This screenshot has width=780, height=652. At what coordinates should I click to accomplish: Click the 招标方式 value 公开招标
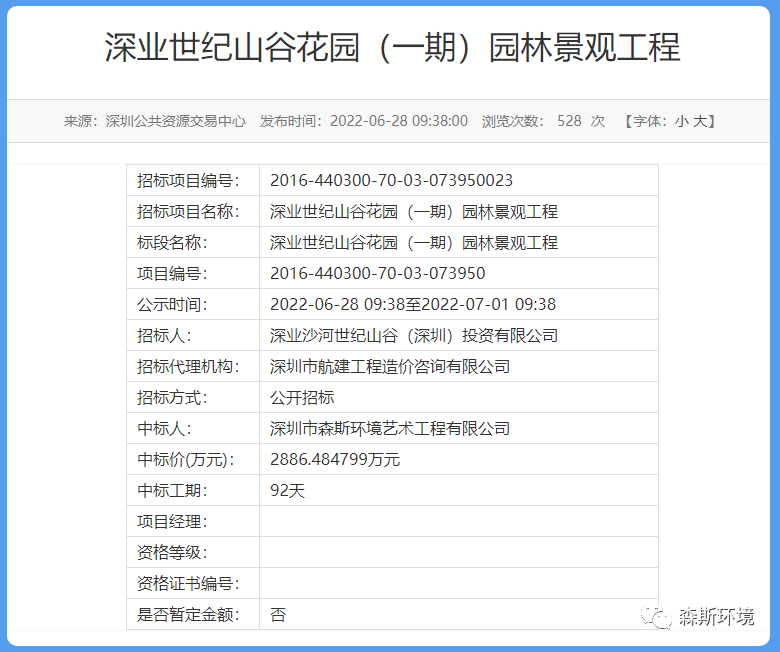click(x=302, y=398)
